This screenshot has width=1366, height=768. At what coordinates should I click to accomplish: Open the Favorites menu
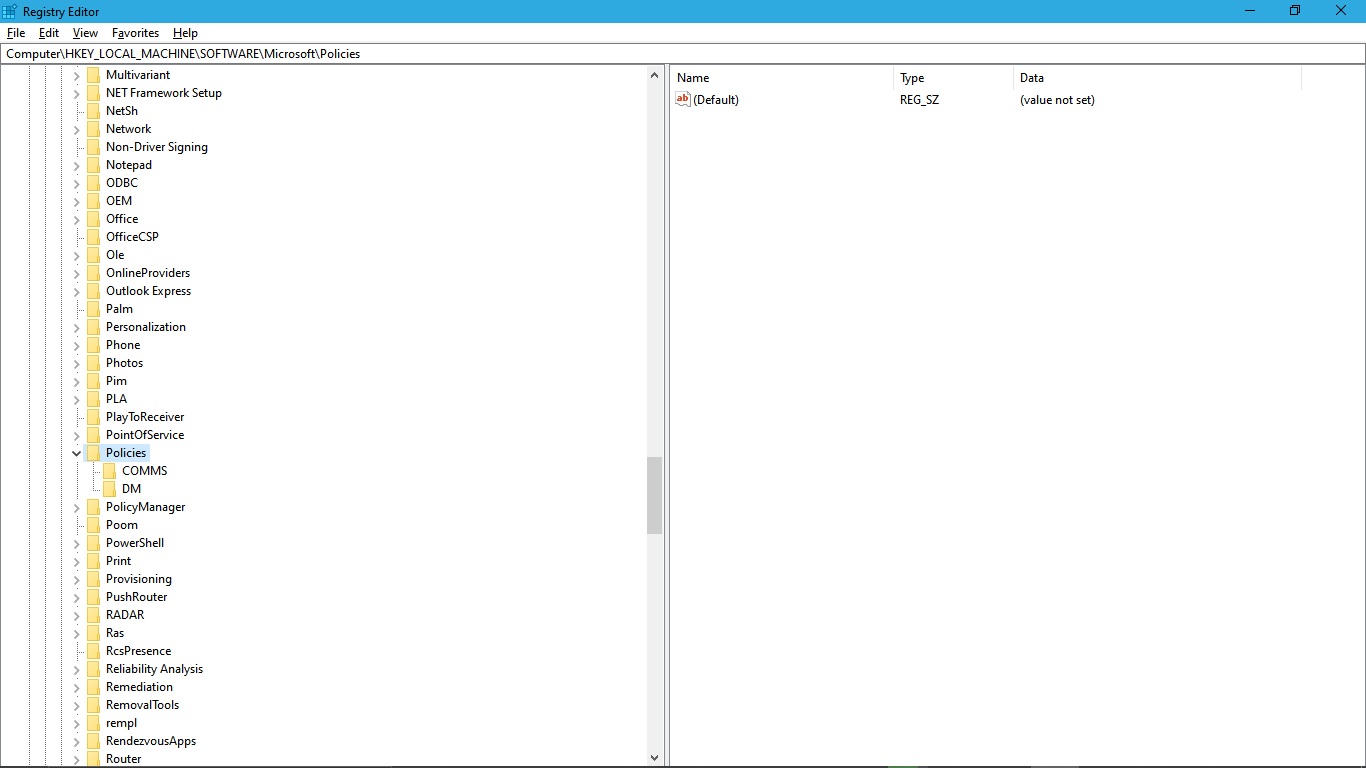(x=135, y=33)
